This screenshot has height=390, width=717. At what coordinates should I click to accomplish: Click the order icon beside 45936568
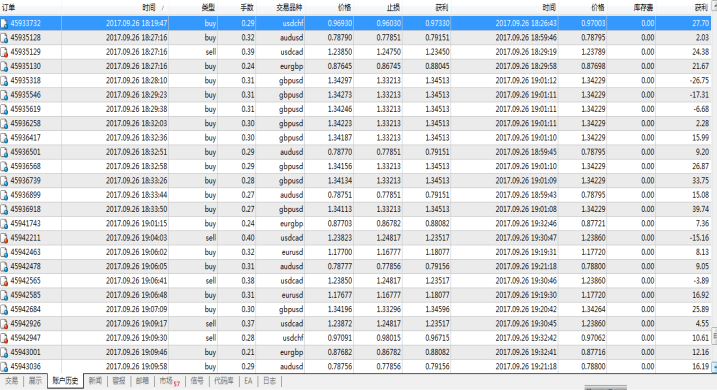click(4, 166)
